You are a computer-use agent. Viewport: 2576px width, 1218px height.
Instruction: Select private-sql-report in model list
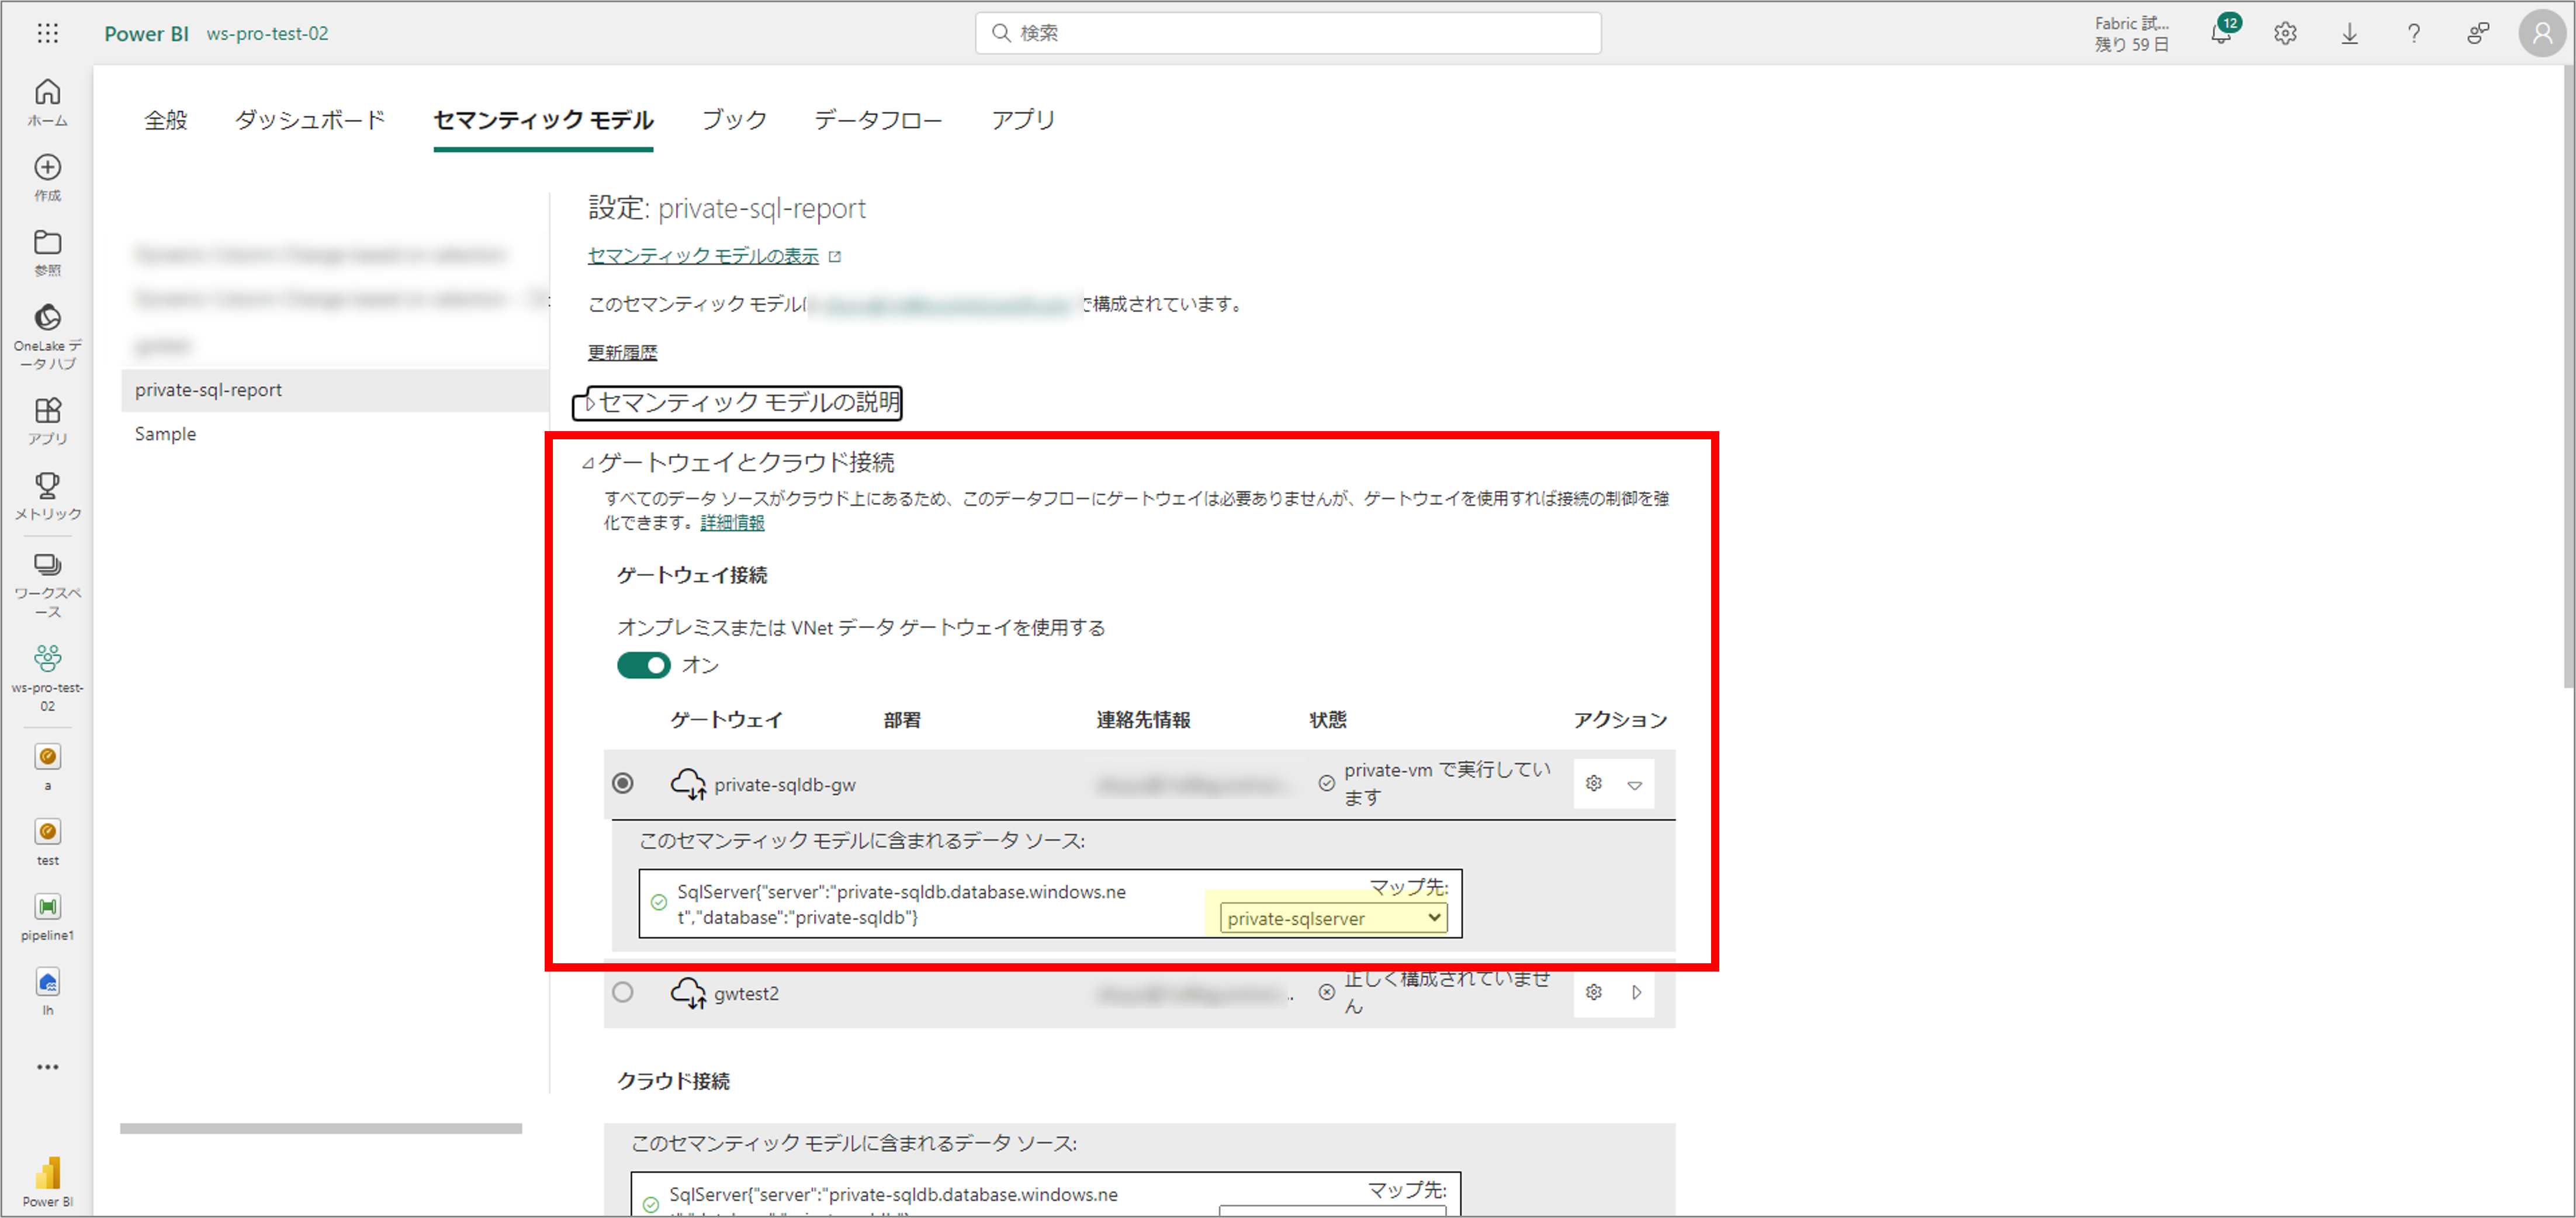click(x=335, y=390)
